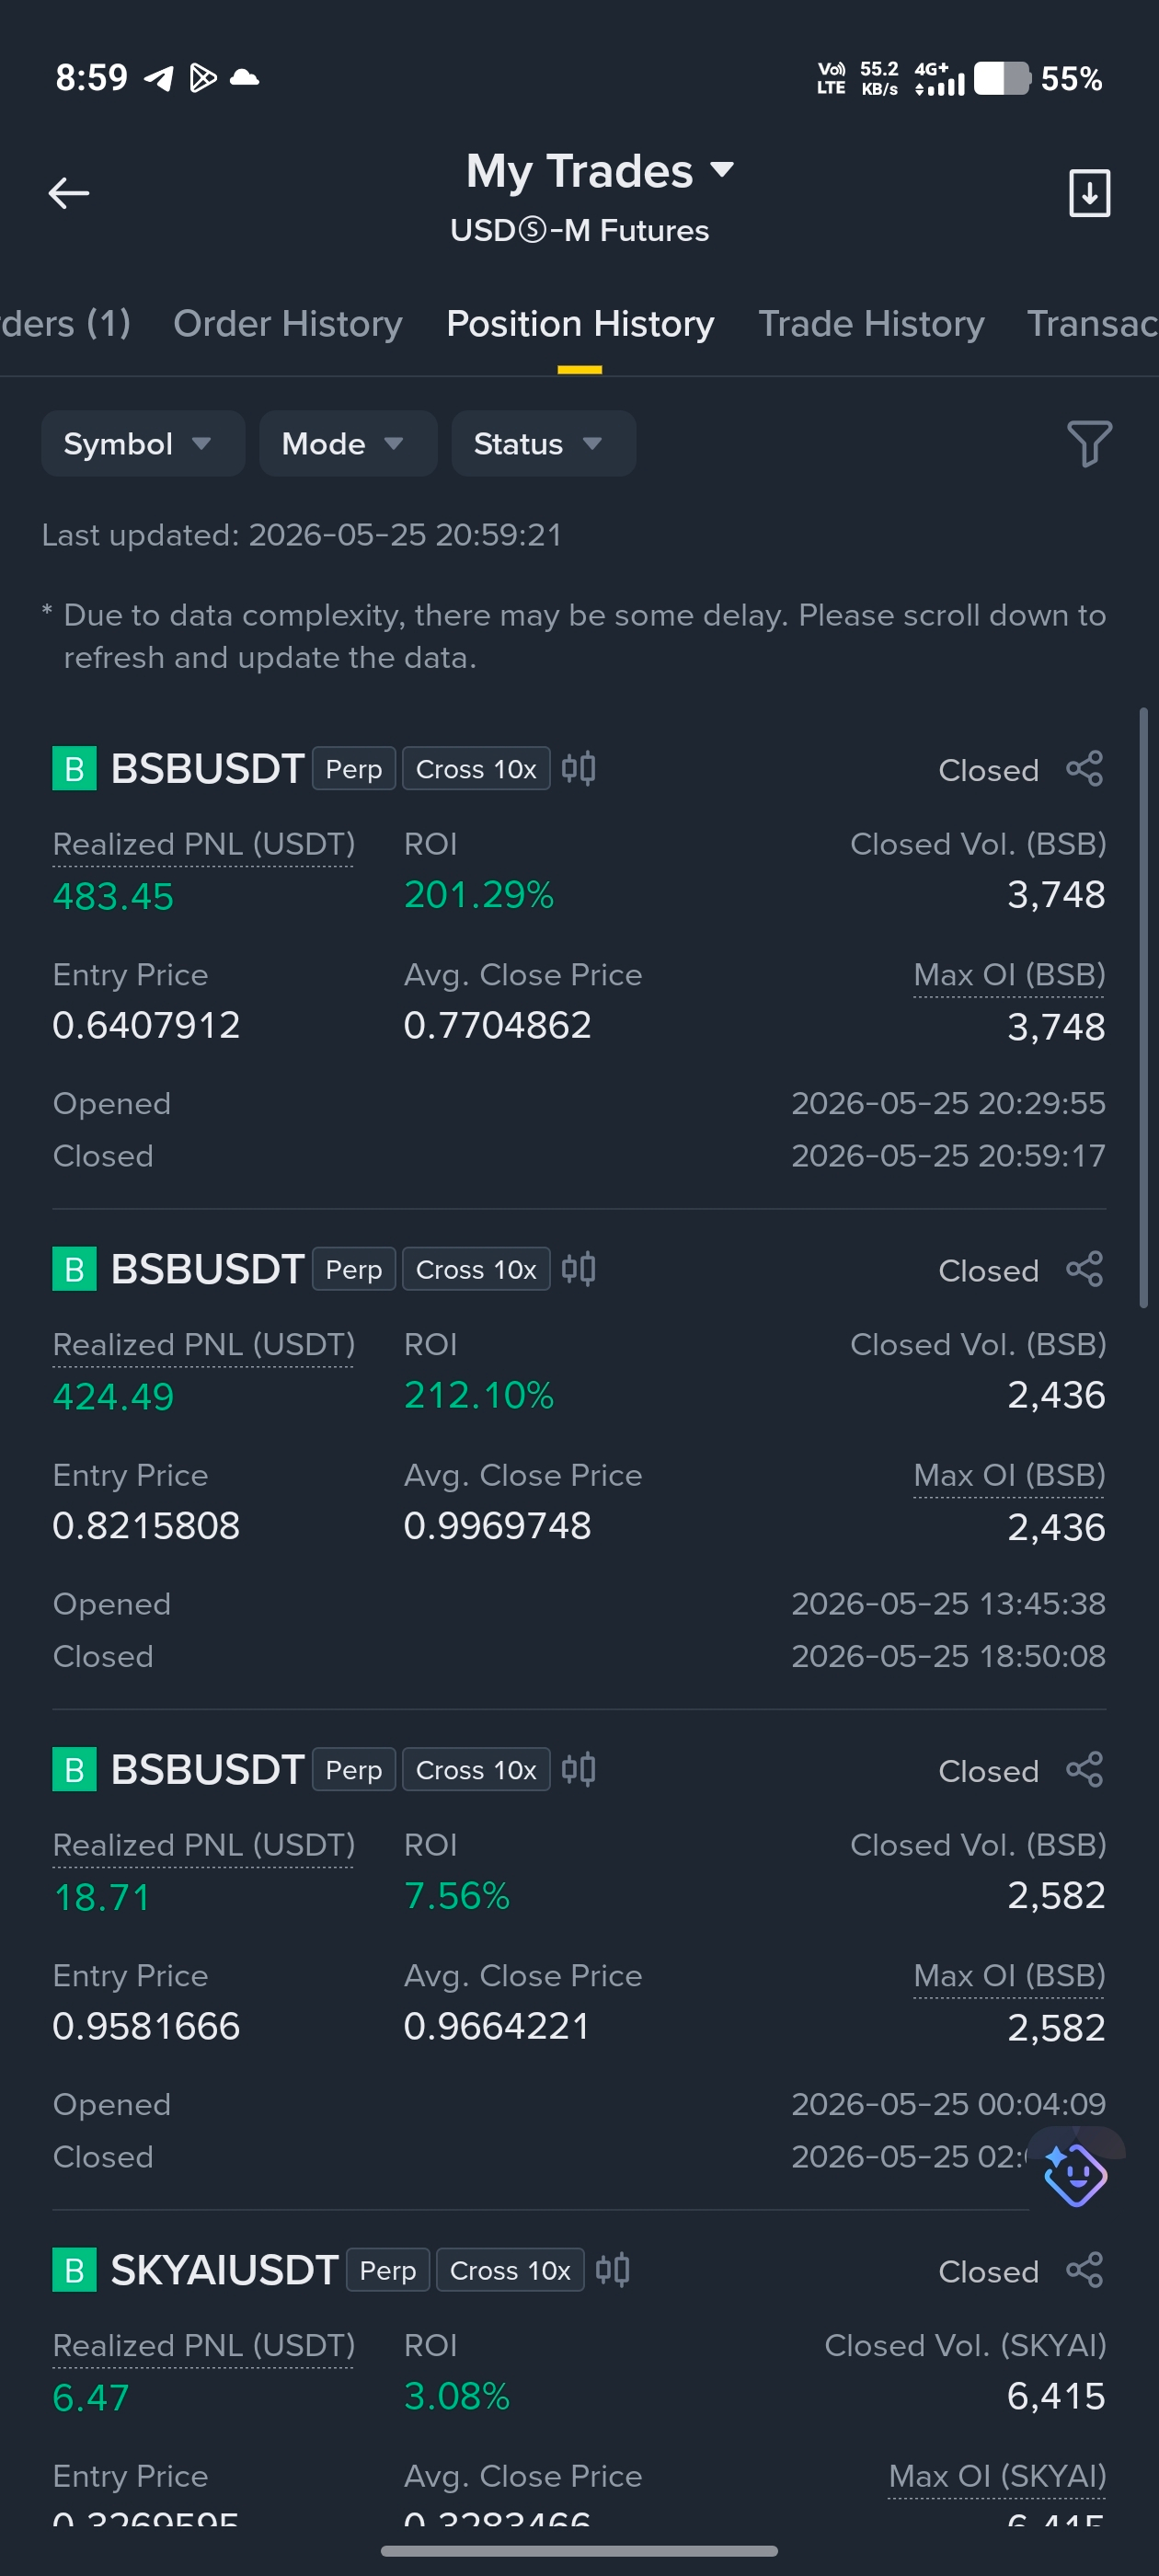Expand the Symbol filter dropdown
This screenshot has height=2576, width=1159.
click(x=143, y=443)
